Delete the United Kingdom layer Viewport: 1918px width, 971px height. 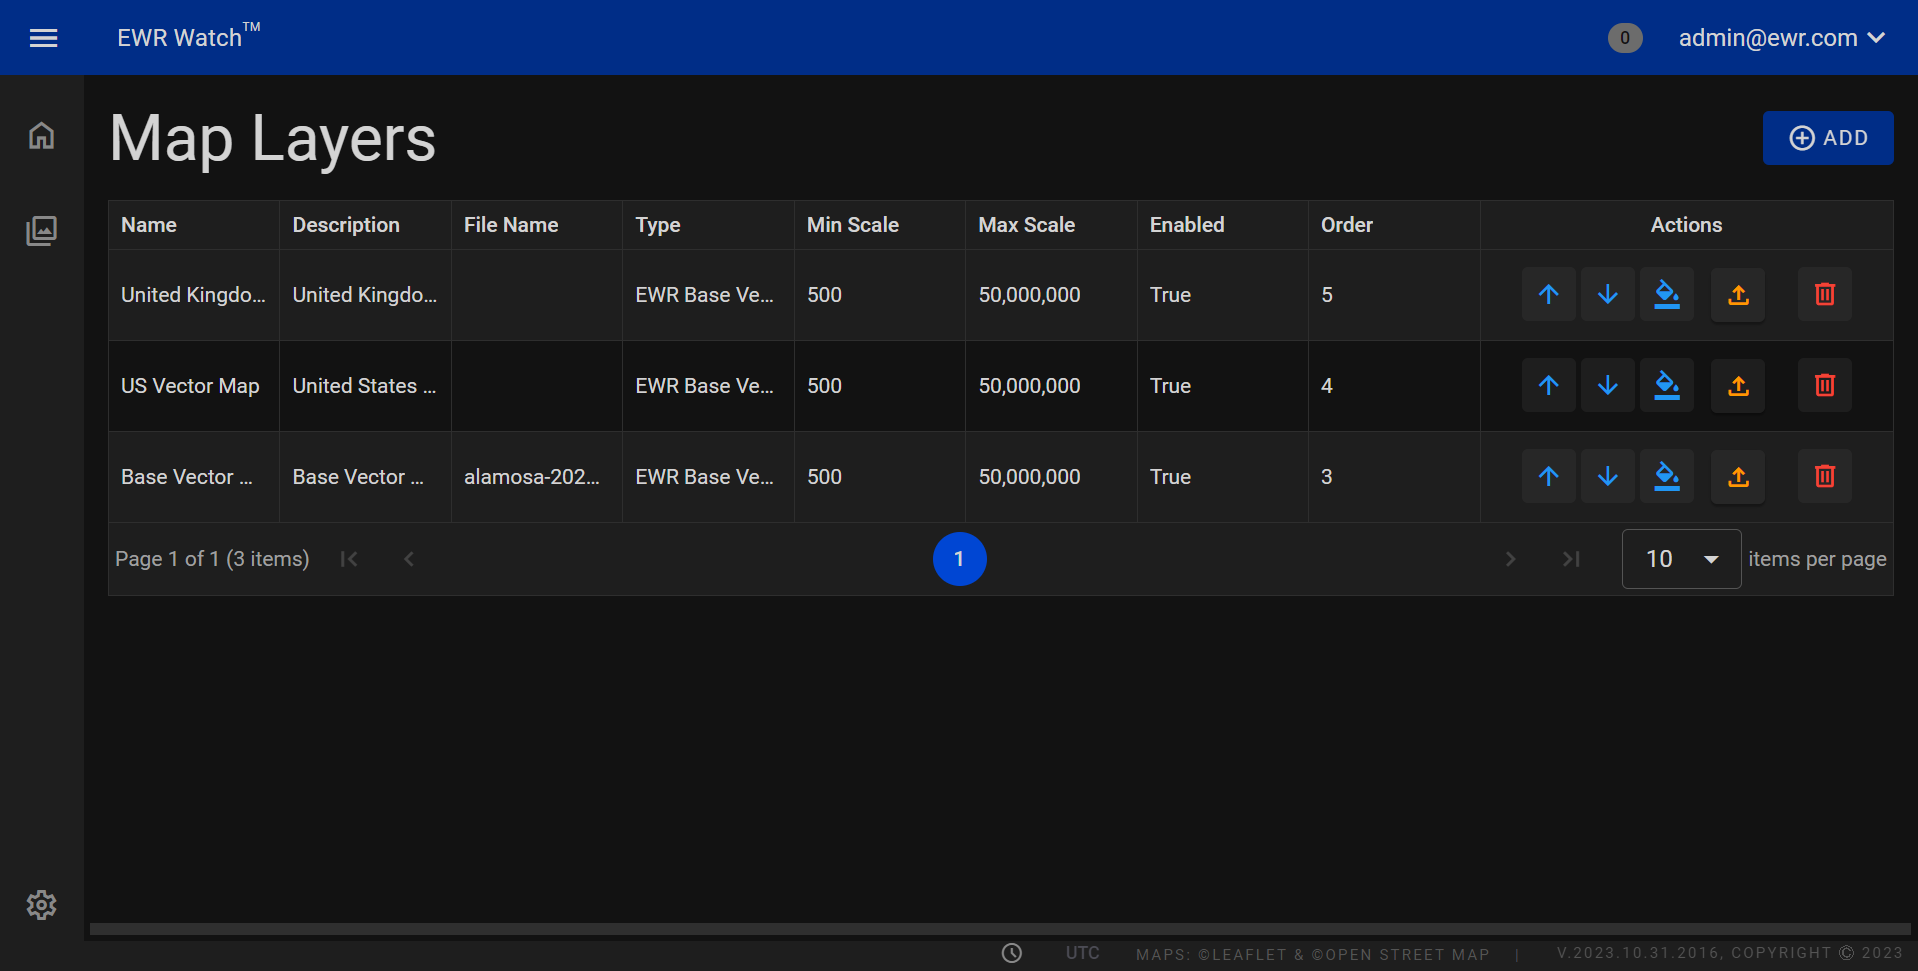click(1825, 294)
